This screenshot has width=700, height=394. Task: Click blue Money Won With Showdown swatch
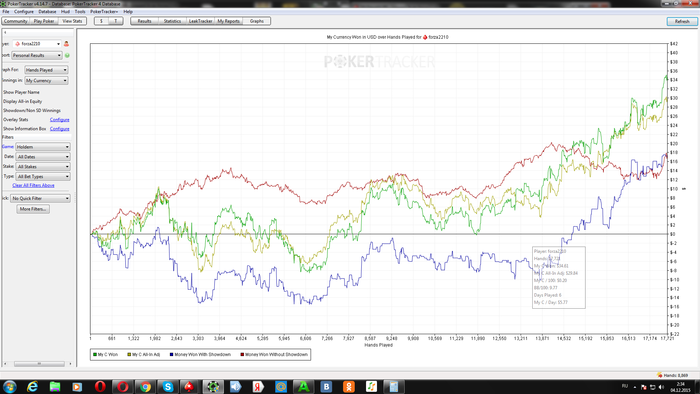(171, 354)
